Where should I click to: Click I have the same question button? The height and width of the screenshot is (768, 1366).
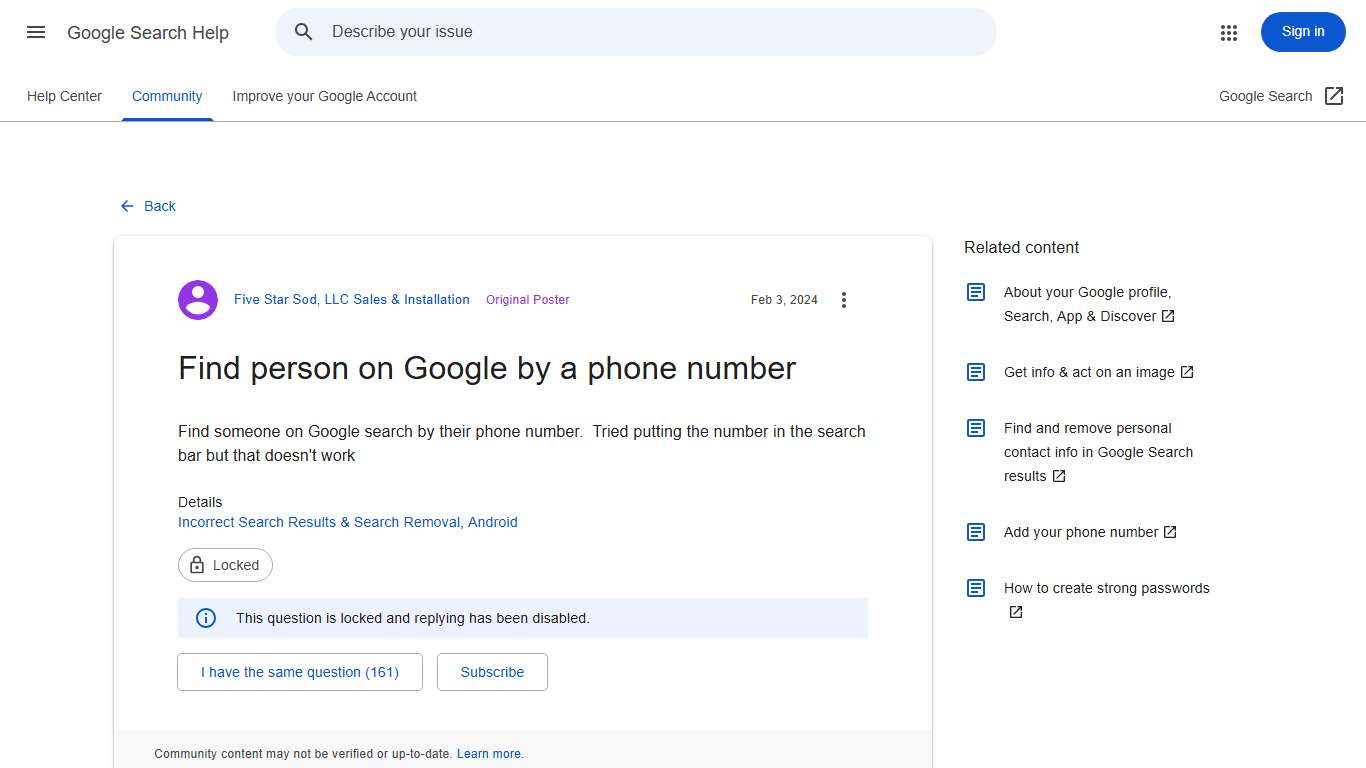299,671
